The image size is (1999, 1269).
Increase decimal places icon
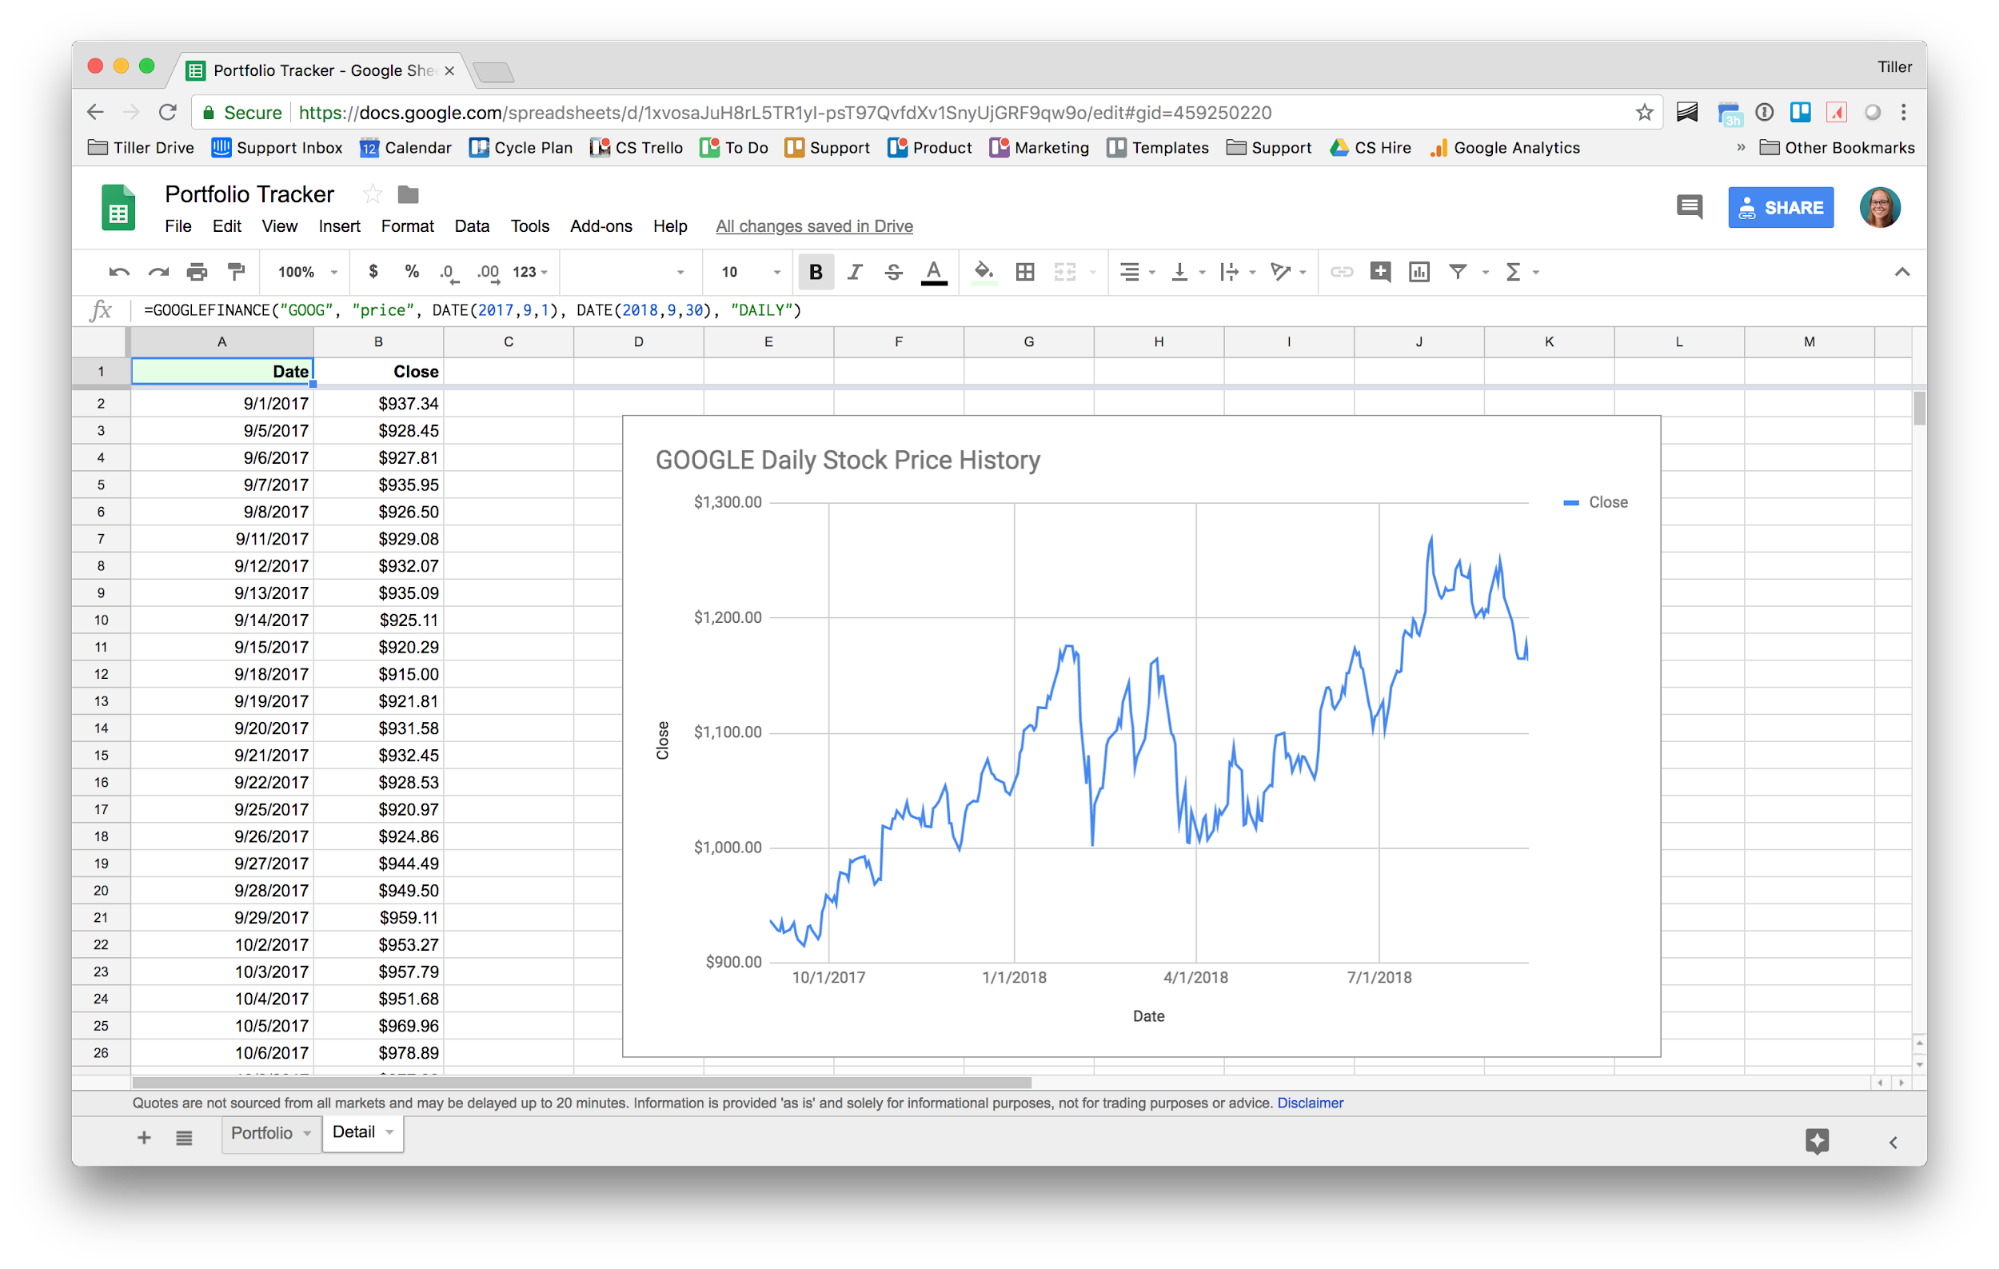488,272
